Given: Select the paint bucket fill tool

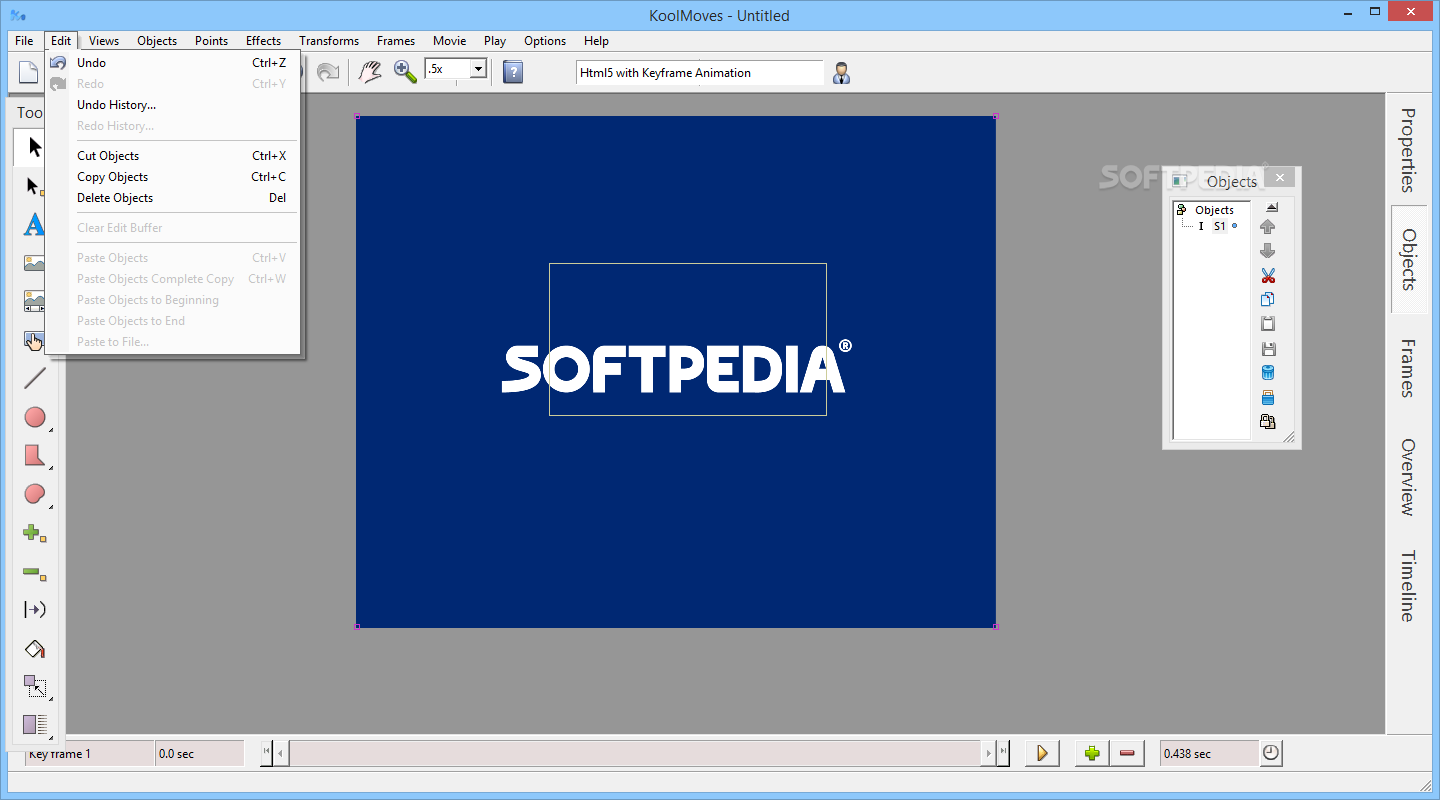Looking at the screenshot, I should point(35,649).
